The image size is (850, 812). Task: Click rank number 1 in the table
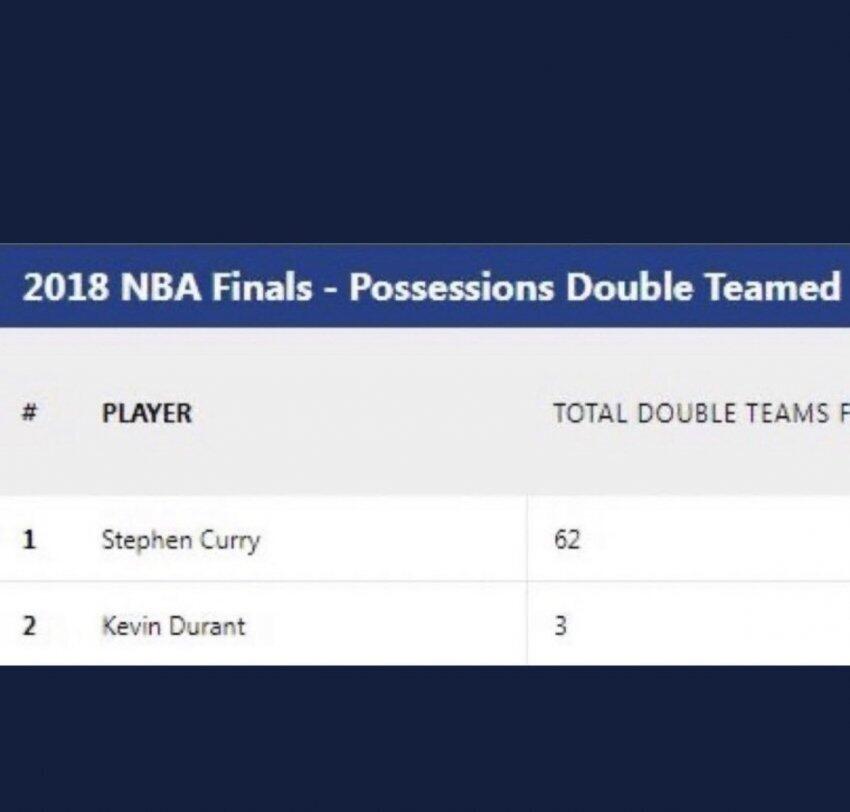[29, 540]
